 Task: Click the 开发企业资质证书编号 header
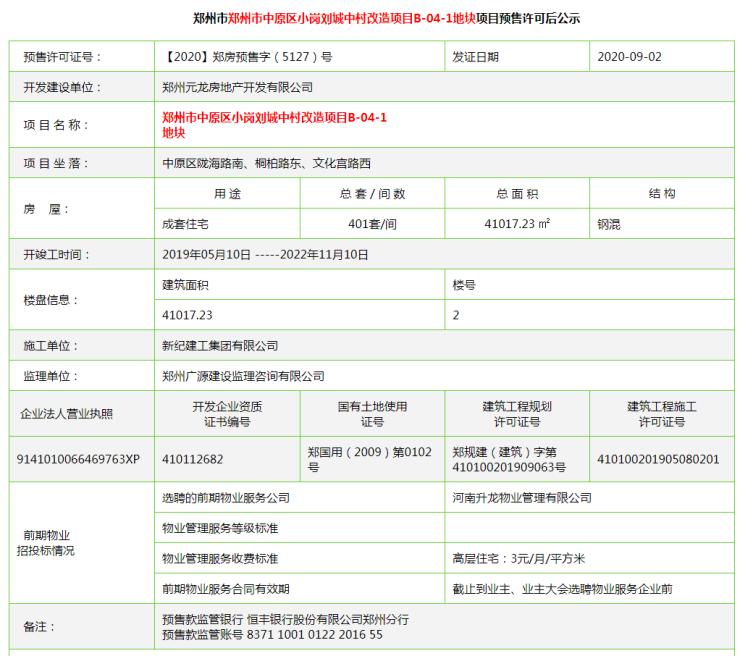[227, 414]
